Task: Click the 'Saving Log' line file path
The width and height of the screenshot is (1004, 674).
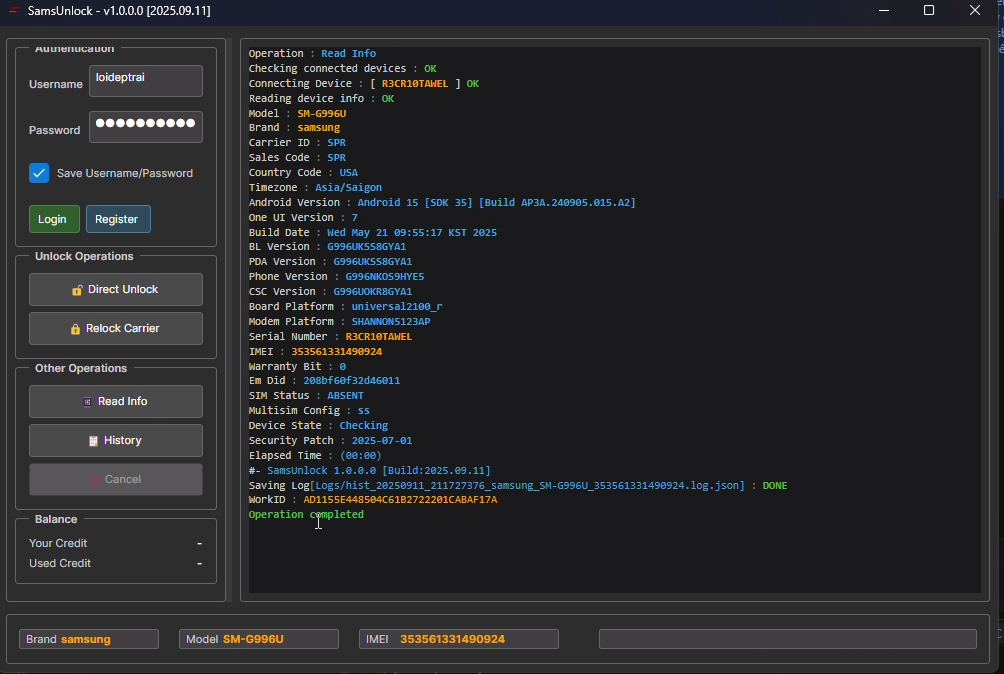Action: [528, 486]
